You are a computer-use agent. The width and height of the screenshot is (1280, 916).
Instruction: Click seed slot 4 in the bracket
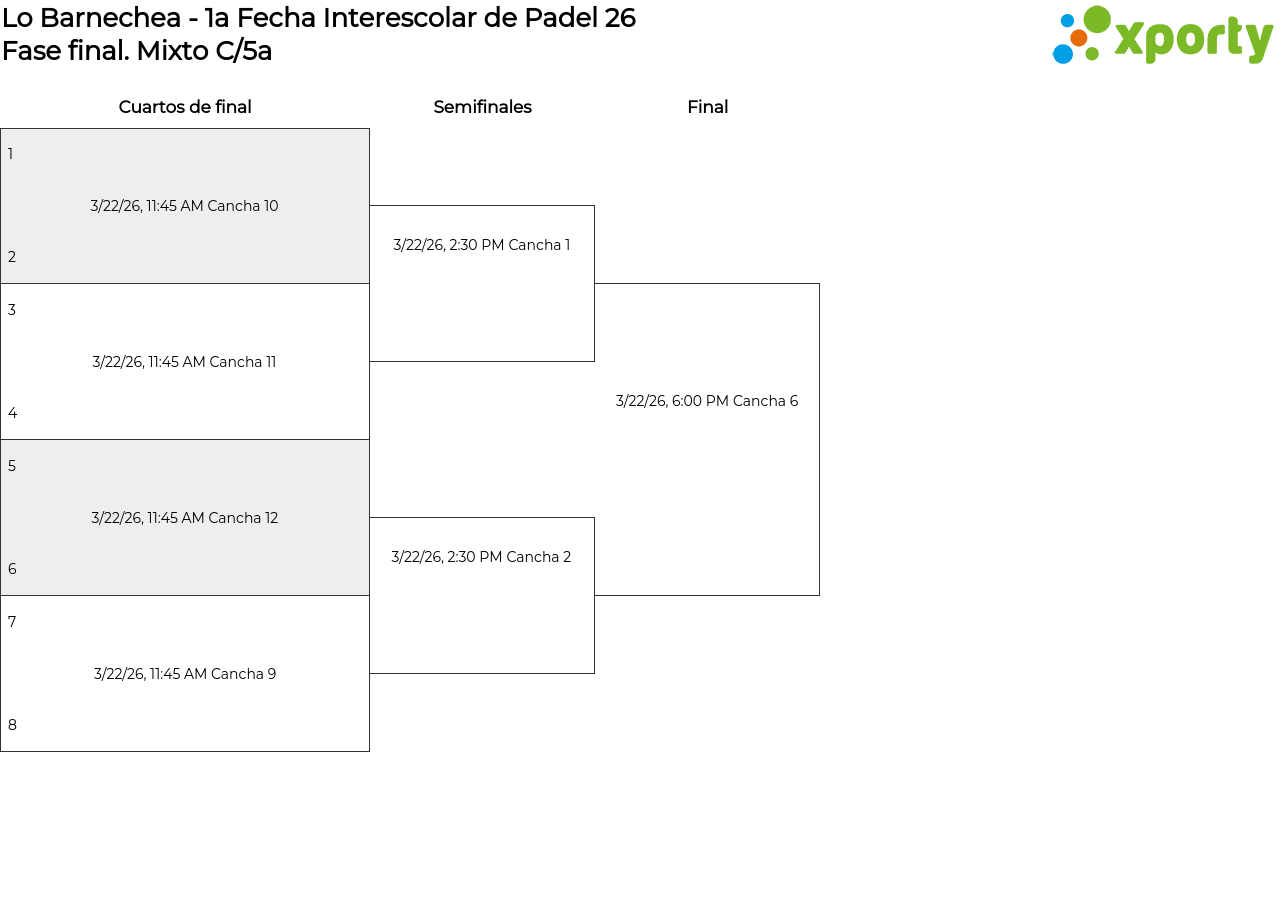pyautogui.click(x=12, y=413)
